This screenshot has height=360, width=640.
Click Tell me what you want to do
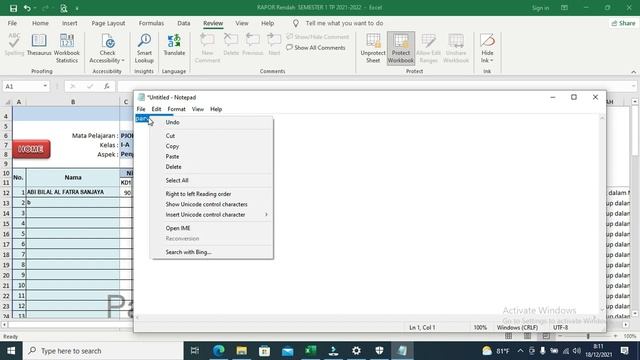tap(344, 23)
